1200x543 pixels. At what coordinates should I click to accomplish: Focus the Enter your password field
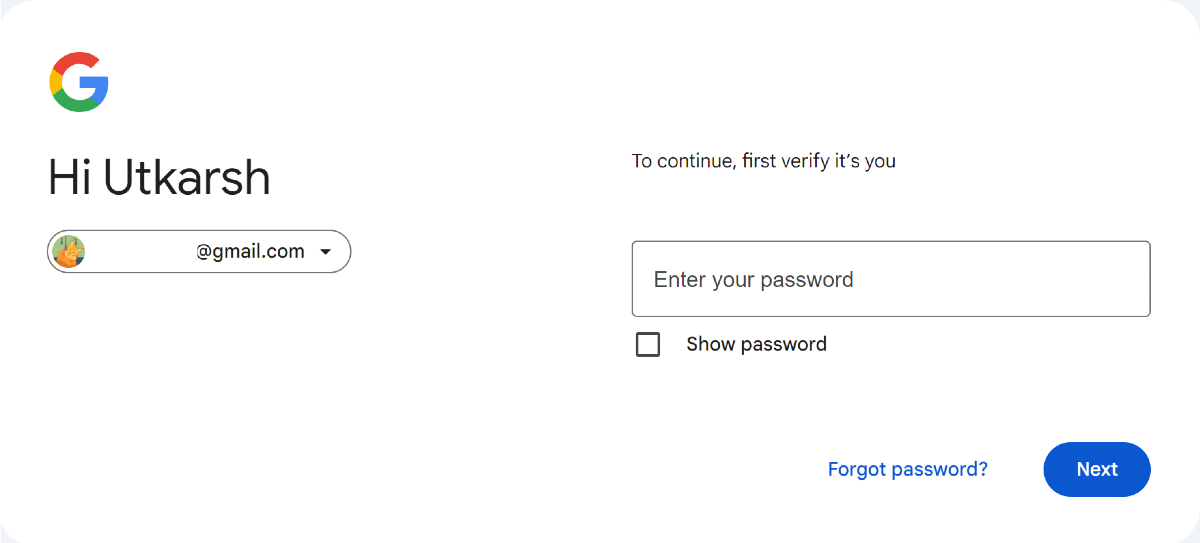[890, 279]
